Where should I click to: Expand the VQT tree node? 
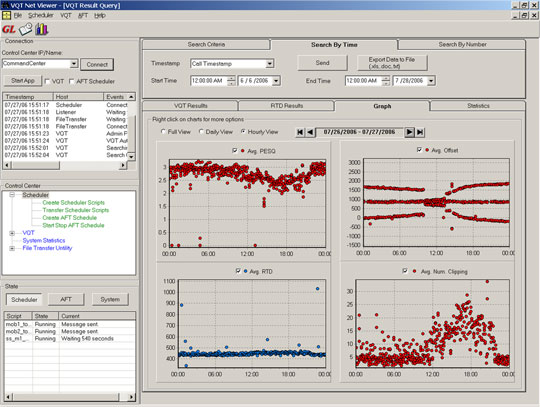pyautogui.click(x=12, y=233)
